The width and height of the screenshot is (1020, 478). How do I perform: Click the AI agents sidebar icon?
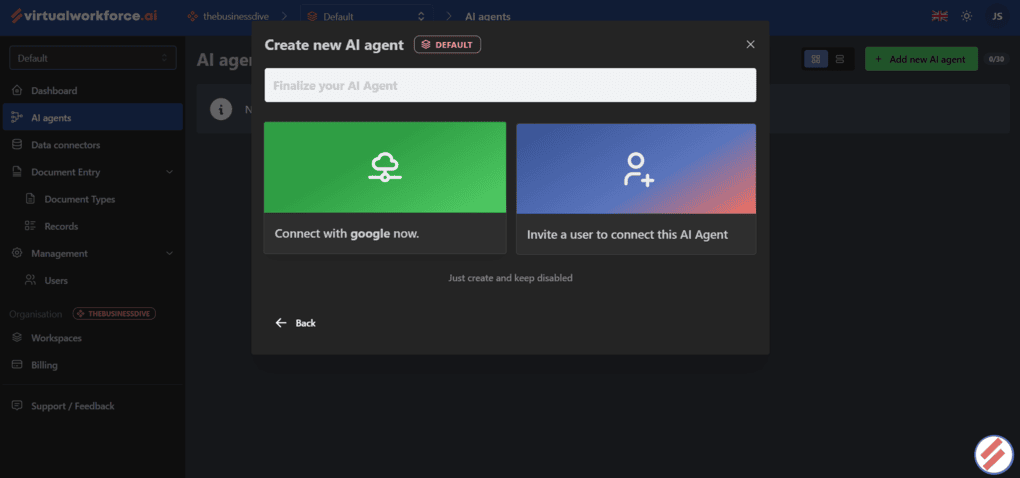pos(18,118)
